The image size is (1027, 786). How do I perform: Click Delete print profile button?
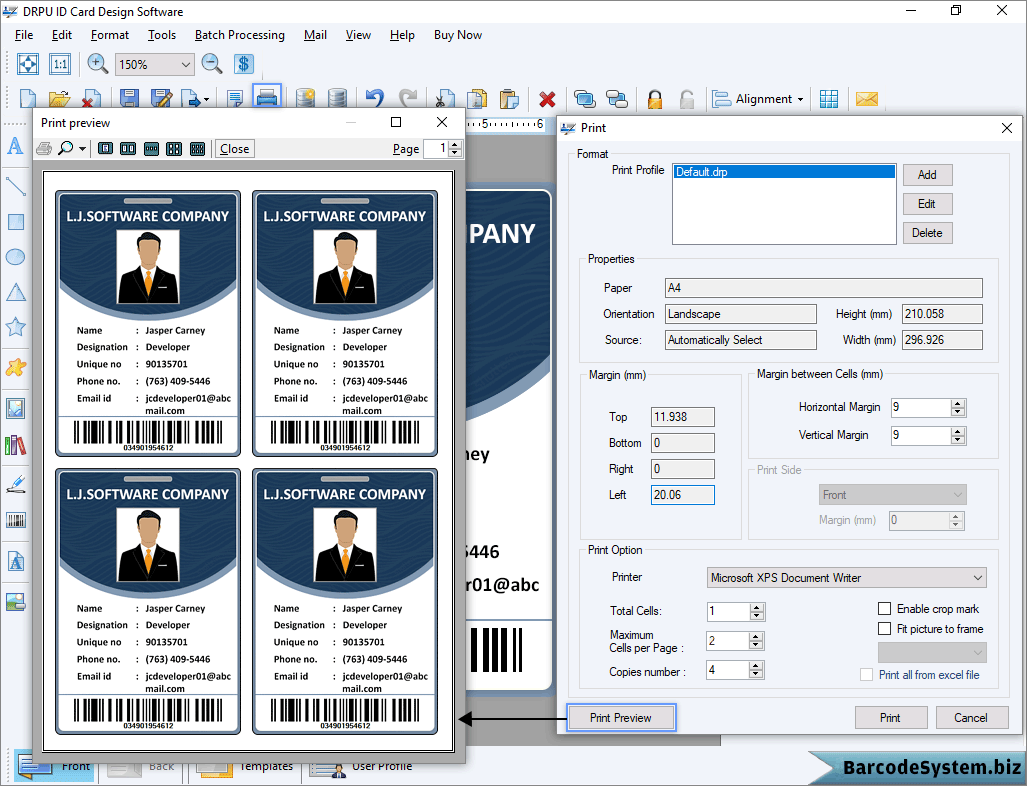click(x=927, y=233)
